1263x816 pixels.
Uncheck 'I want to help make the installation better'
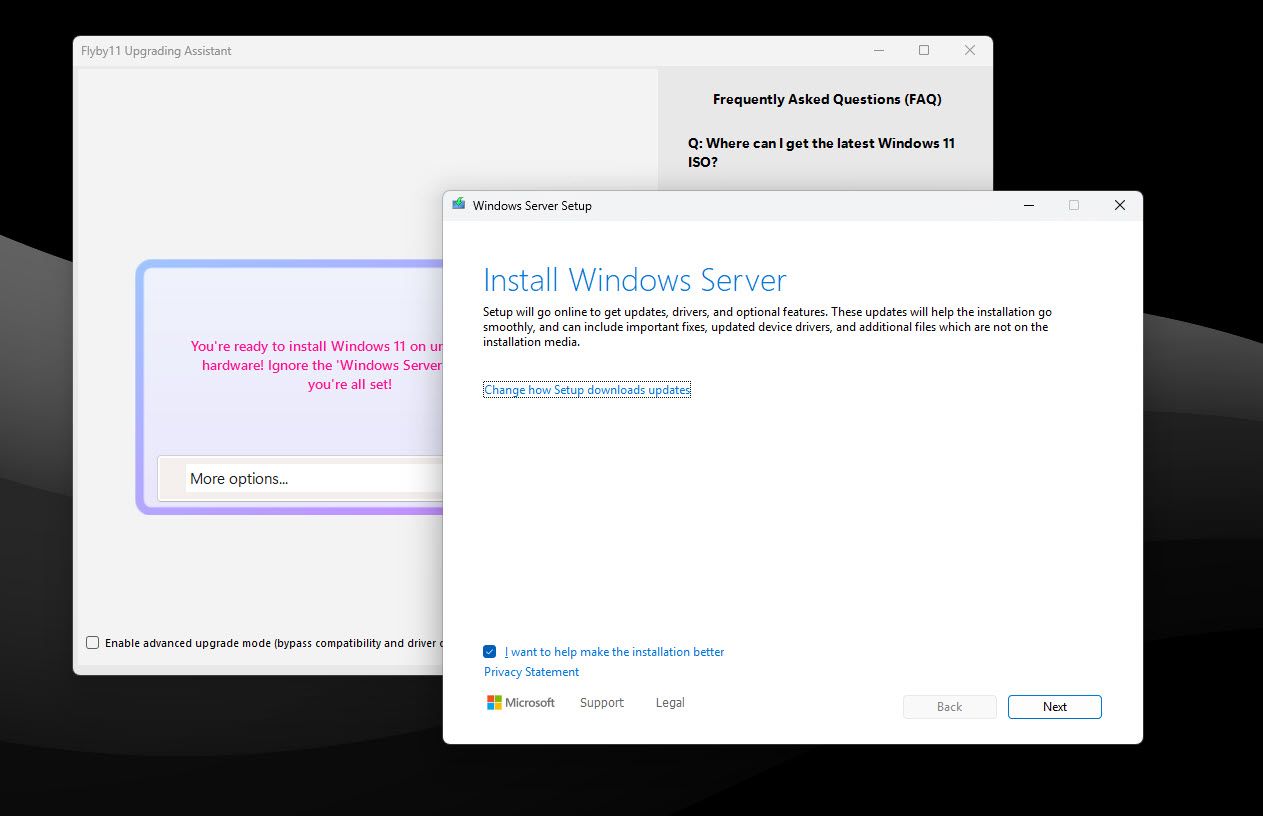pos(490,652)
